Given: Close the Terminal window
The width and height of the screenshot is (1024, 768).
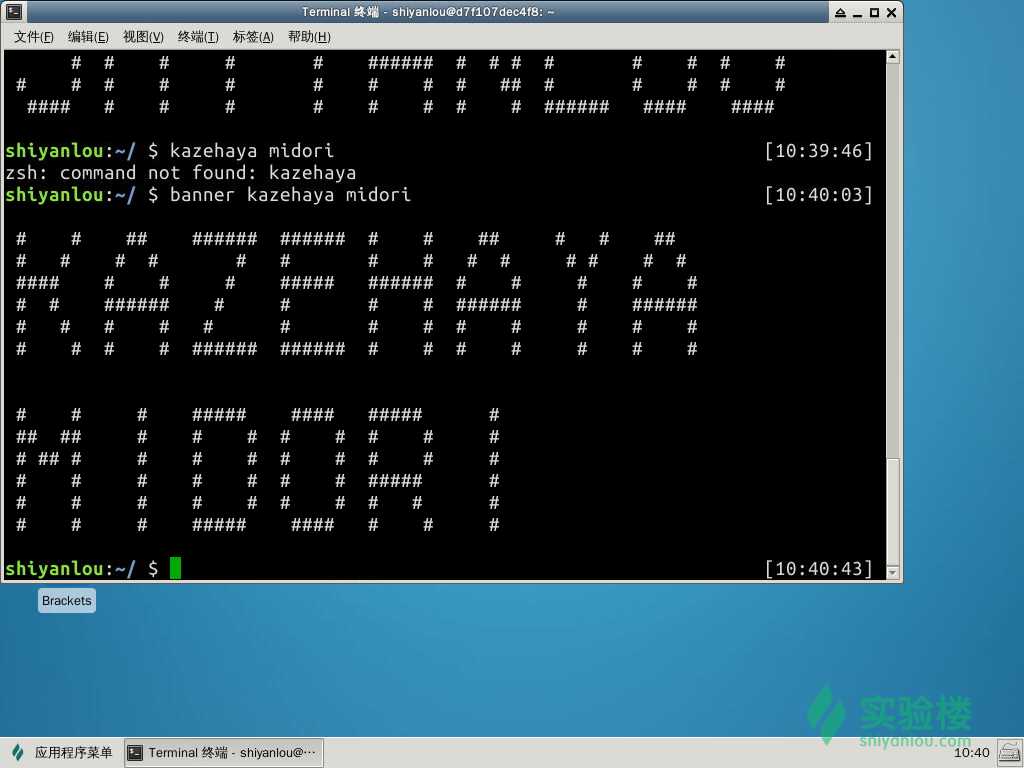Looking at the screenshot, I should (891, 12).
